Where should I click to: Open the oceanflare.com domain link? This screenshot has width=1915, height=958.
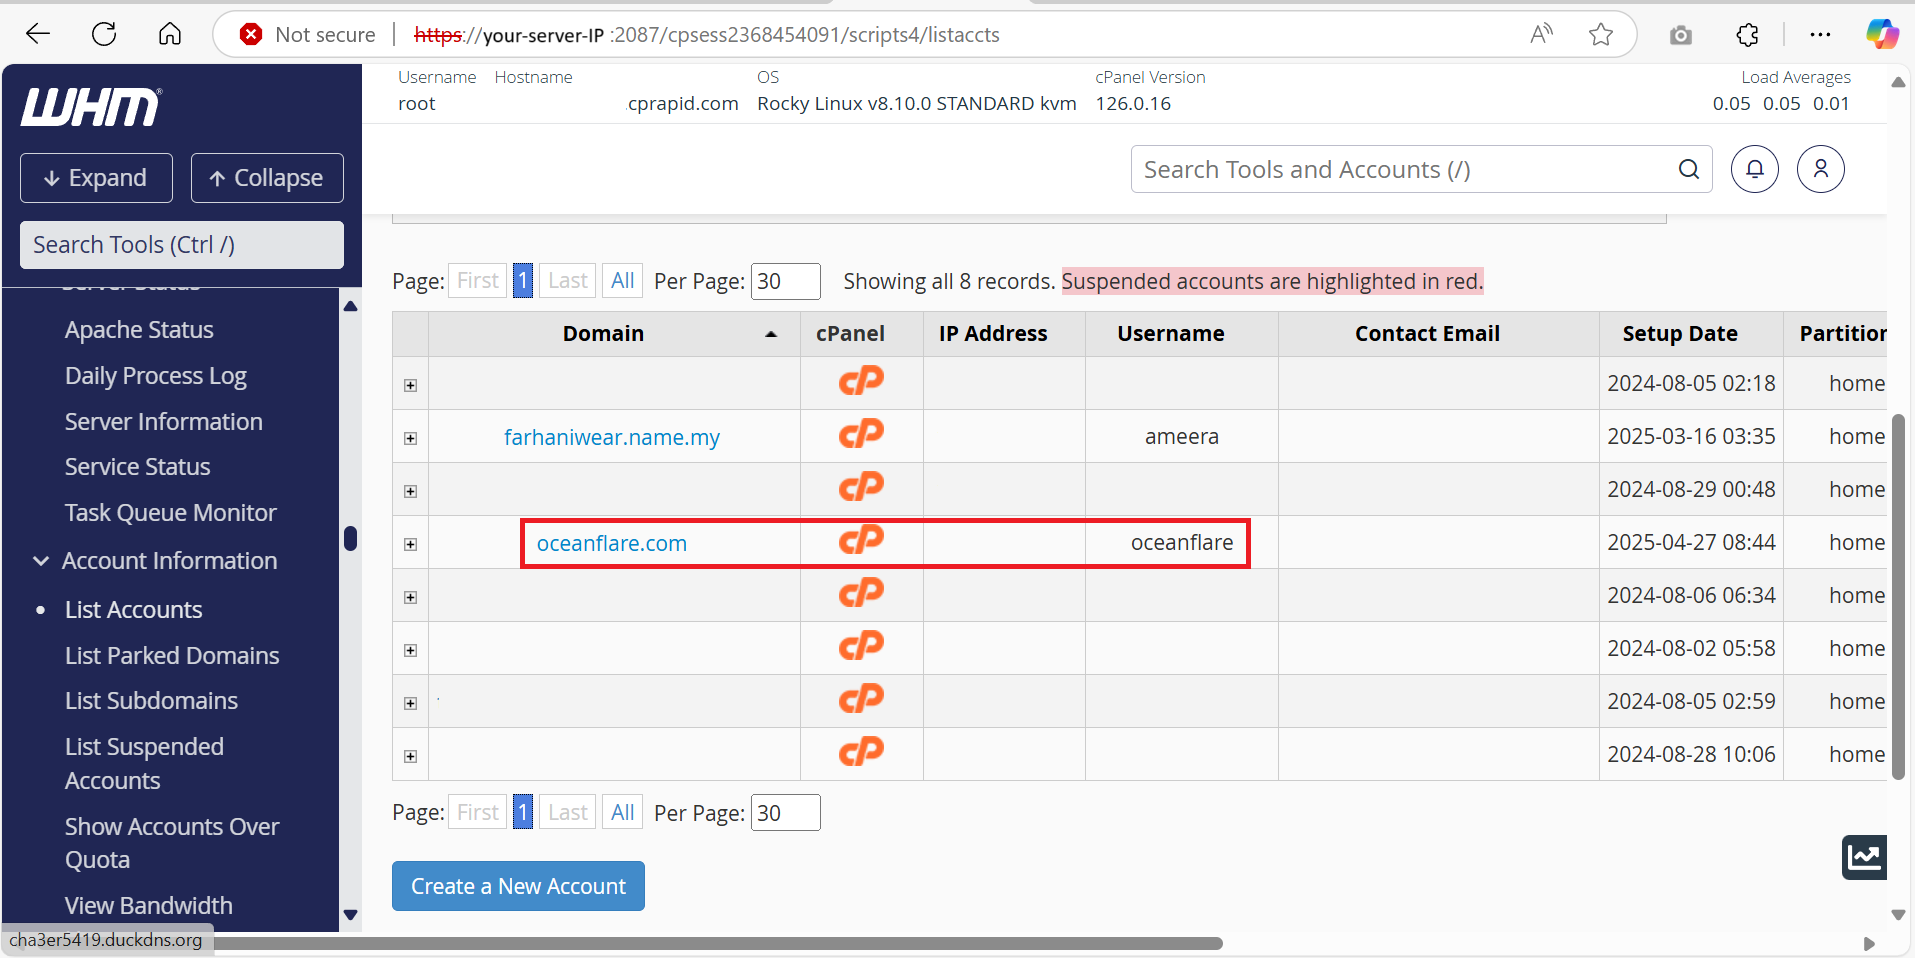pyautogui.click(x=612, y=543)
